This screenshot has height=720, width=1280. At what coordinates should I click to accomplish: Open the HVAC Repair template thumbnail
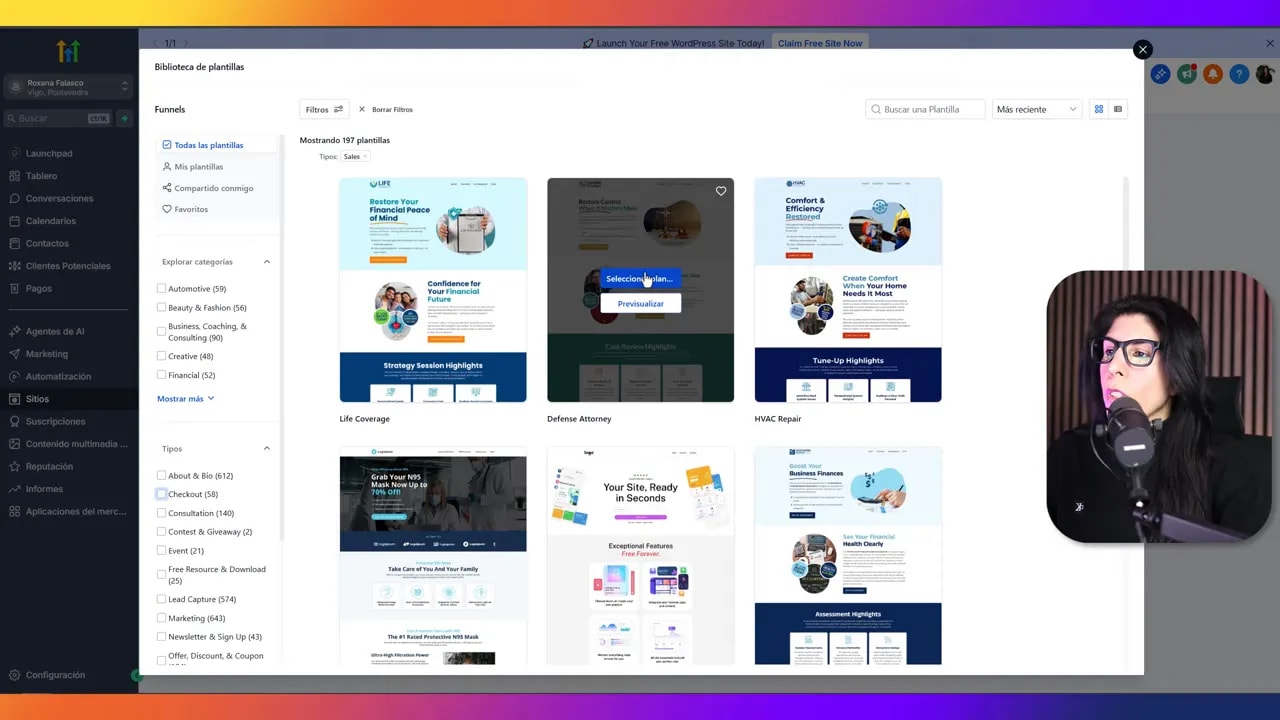coord(847,290)
